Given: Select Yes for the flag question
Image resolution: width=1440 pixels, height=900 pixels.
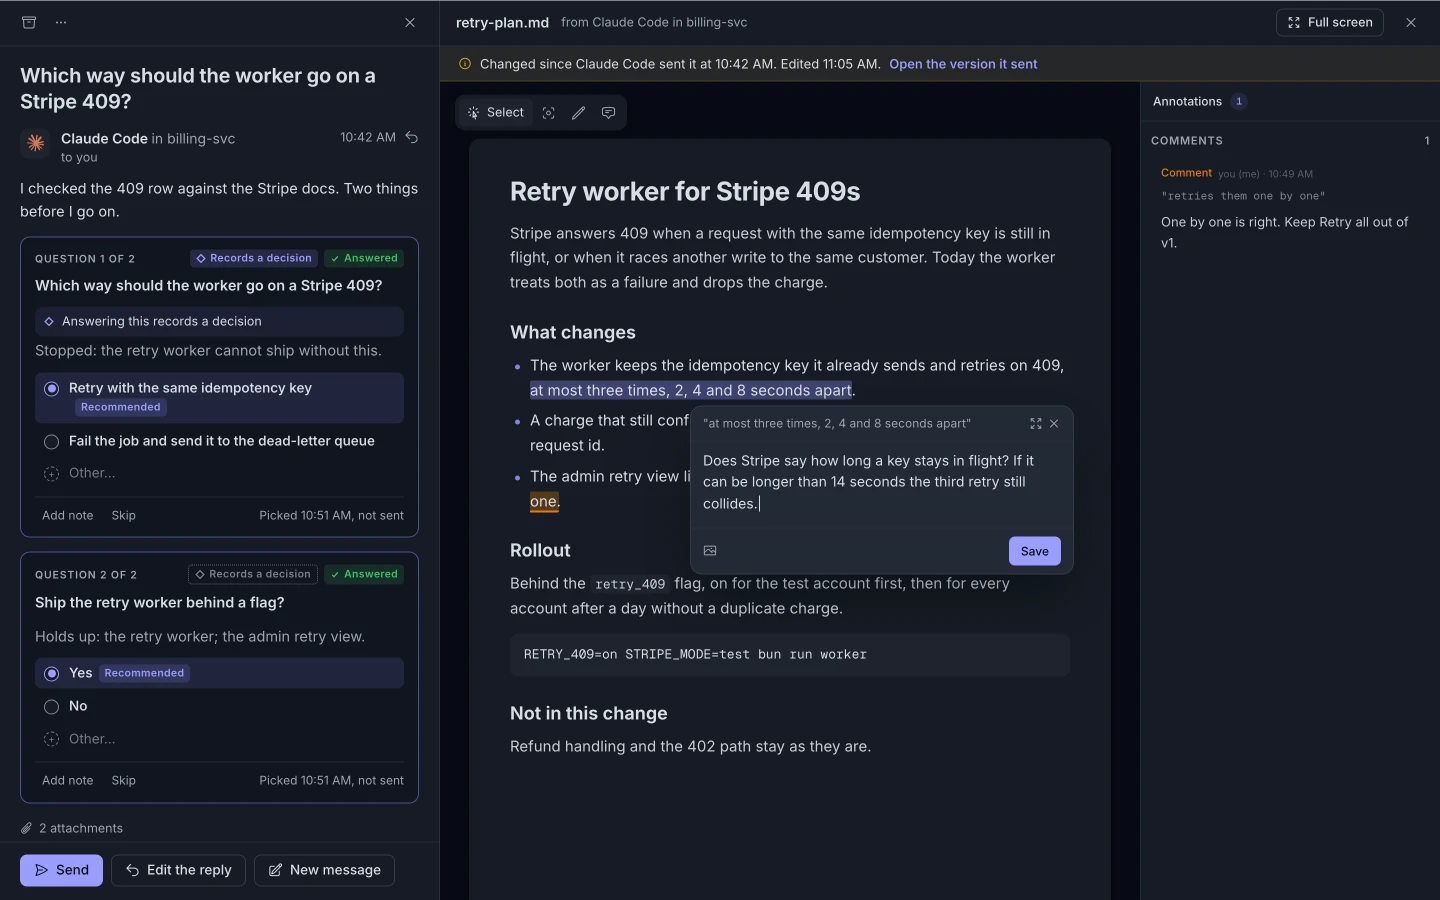Looking at the screenshot, I should [x=219, y=673].
